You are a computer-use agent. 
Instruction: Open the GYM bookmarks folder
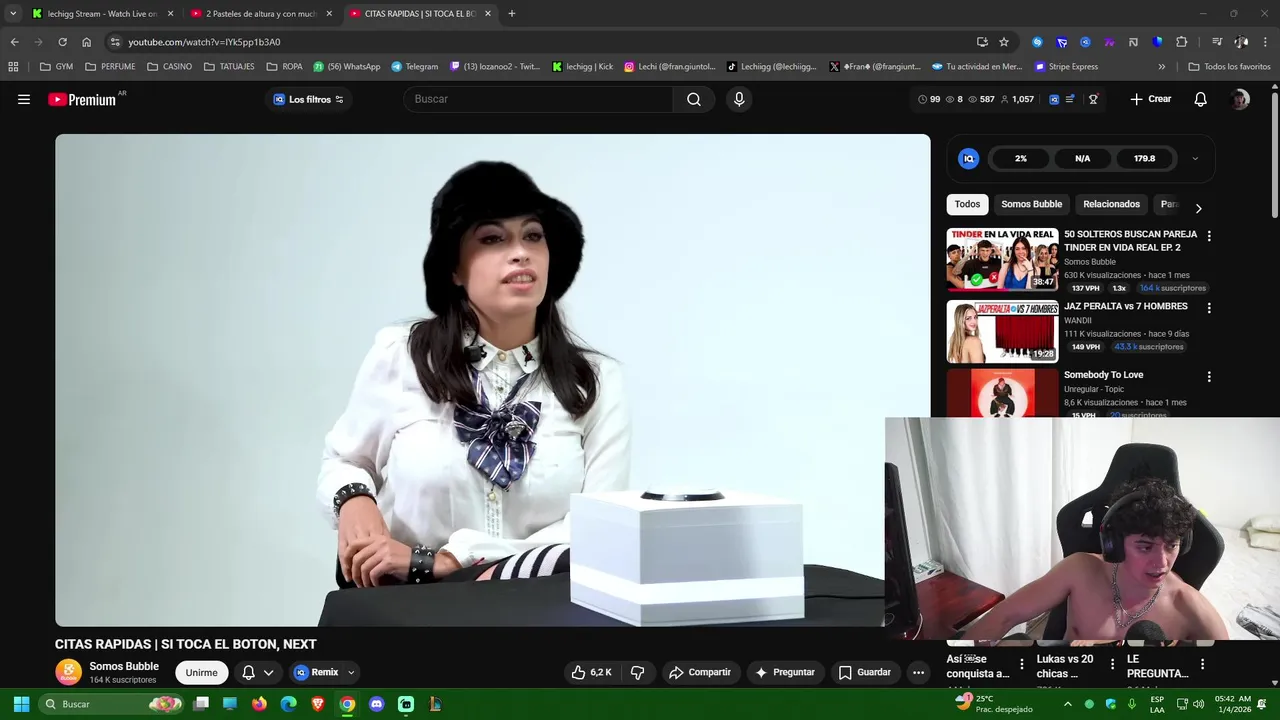(x=56, y=67)
